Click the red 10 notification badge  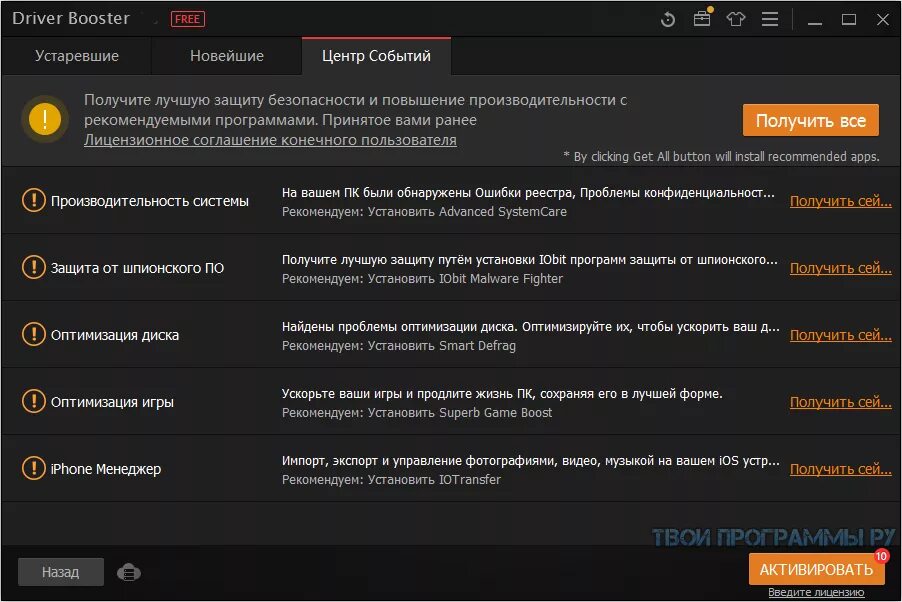pos(881,556)
